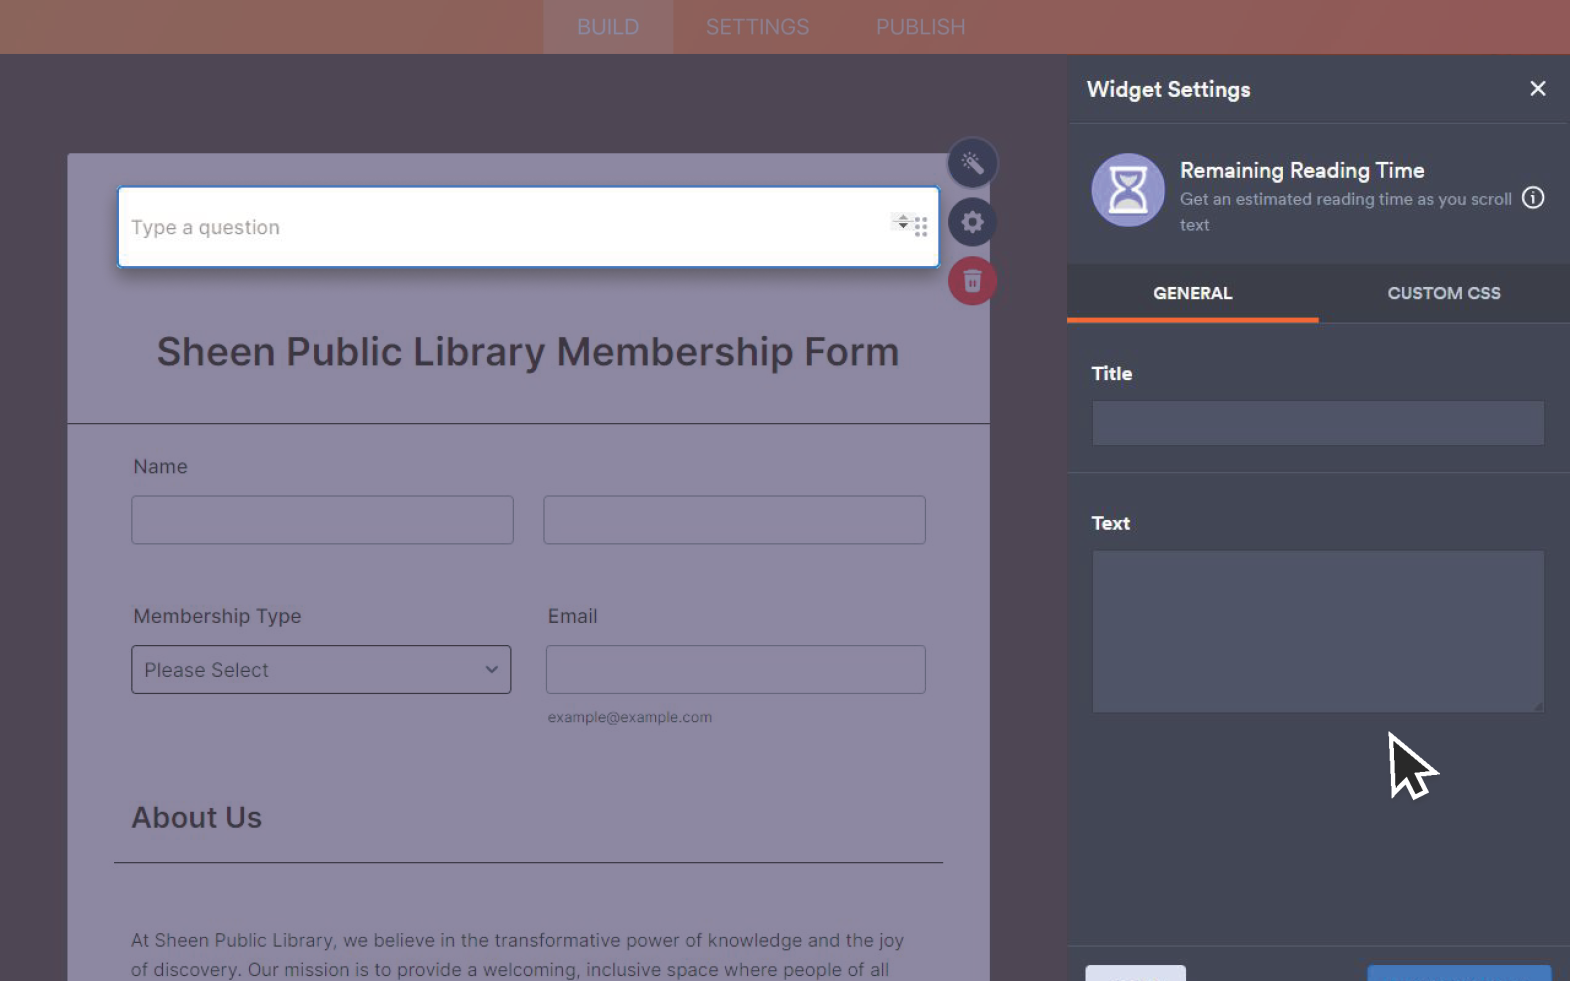Click the resize grip of the Text area

pyautogui.click(x=1537, y=706)
